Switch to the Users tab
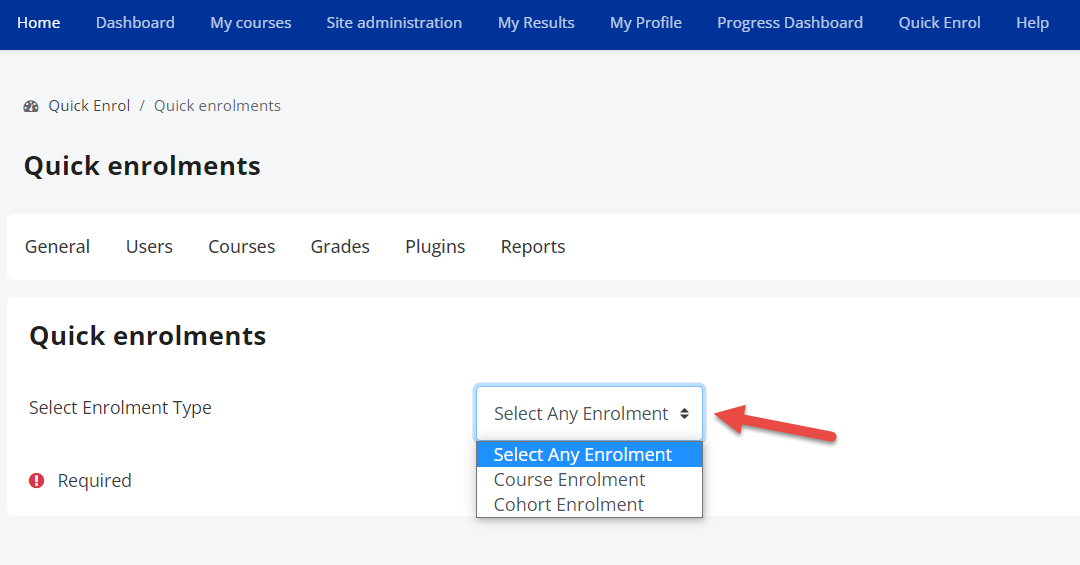Image resolution: width=1080 pixels, height=565 pixels. 149,247
